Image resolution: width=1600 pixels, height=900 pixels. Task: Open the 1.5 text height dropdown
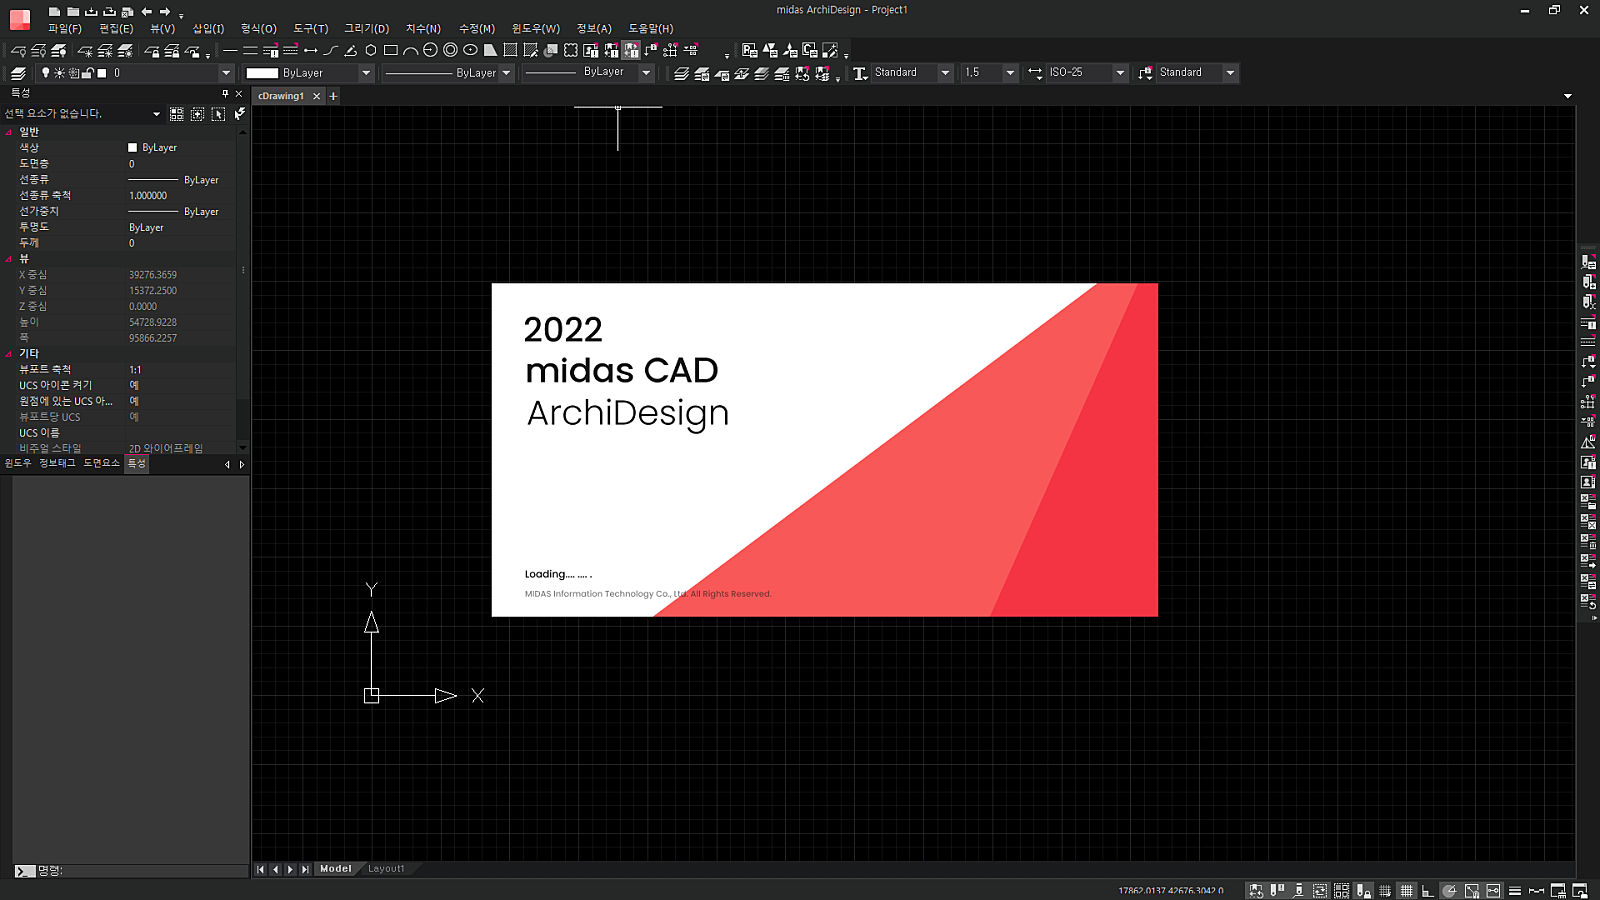(1010, 73)
